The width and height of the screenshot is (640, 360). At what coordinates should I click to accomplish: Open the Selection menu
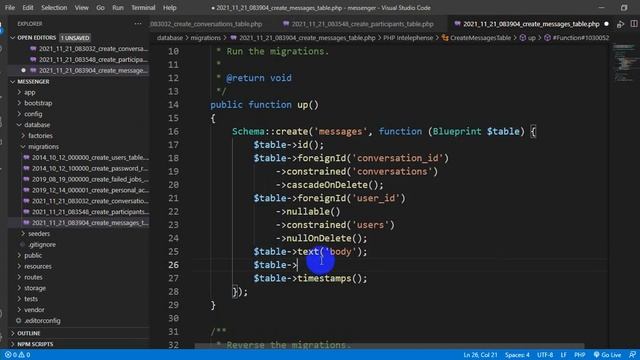tap(54, 7)
